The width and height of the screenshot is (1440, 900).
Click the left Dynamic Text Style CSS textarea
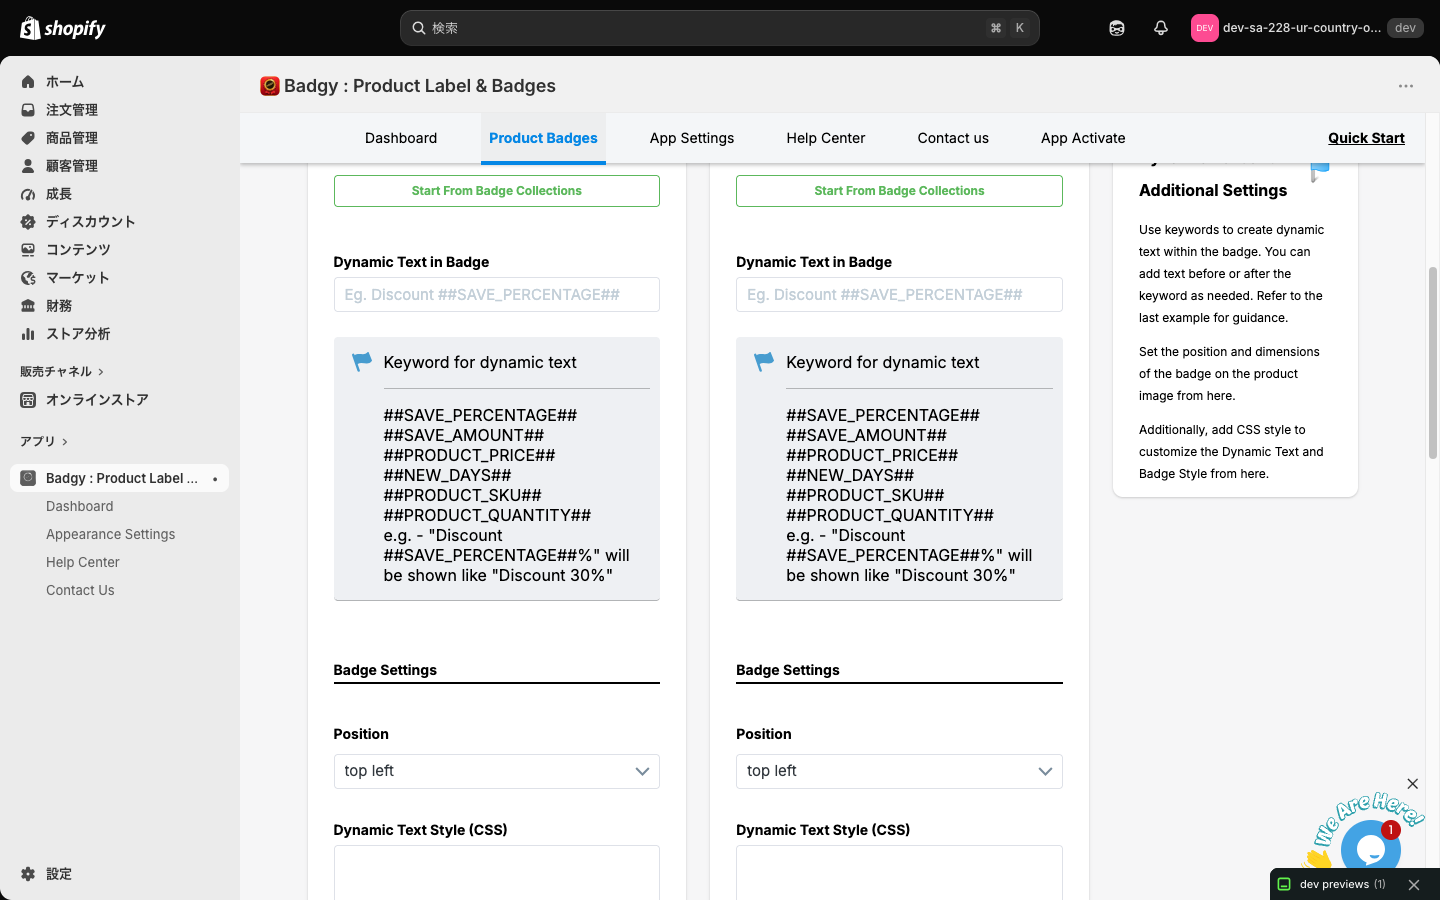(x=497, y=872)
